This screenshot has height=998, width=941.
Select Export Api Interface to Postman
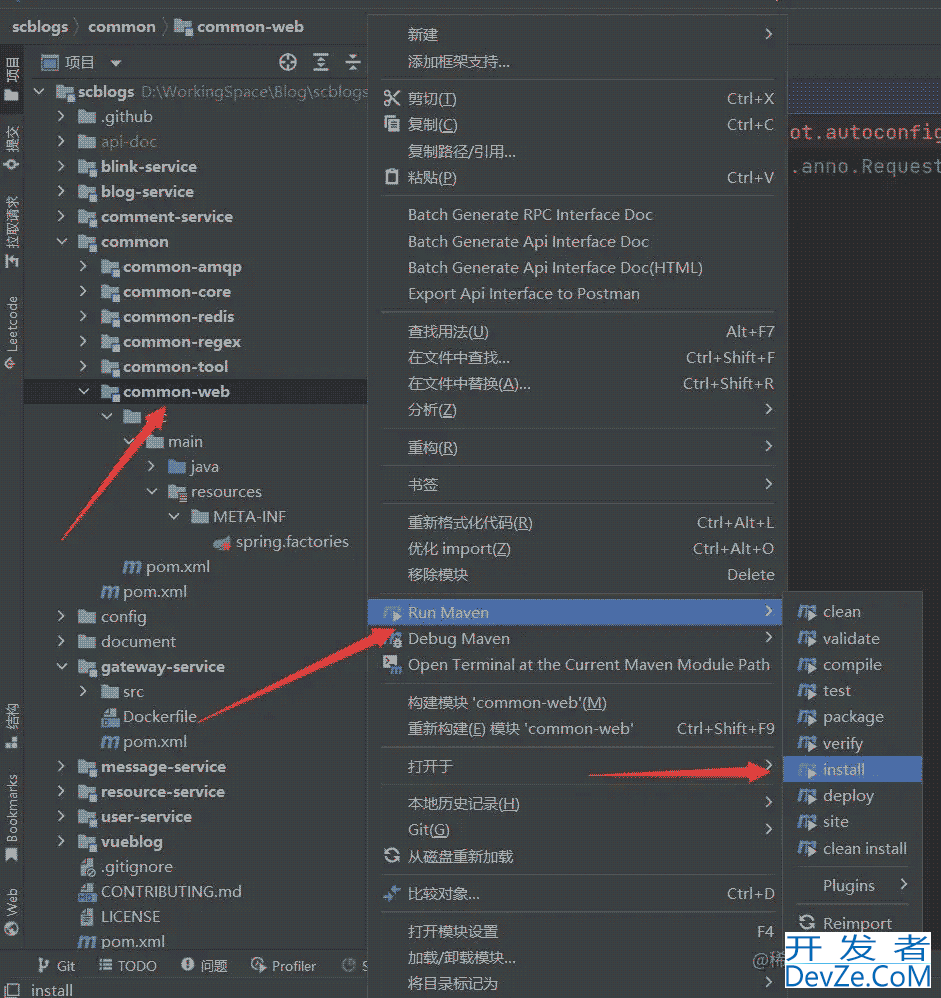coord(523,294)
